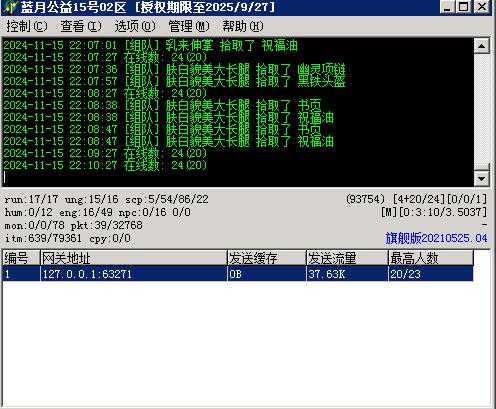Click the 37.63K traffic cell
Screen dimensions: 496x409
tap(347, 274)
